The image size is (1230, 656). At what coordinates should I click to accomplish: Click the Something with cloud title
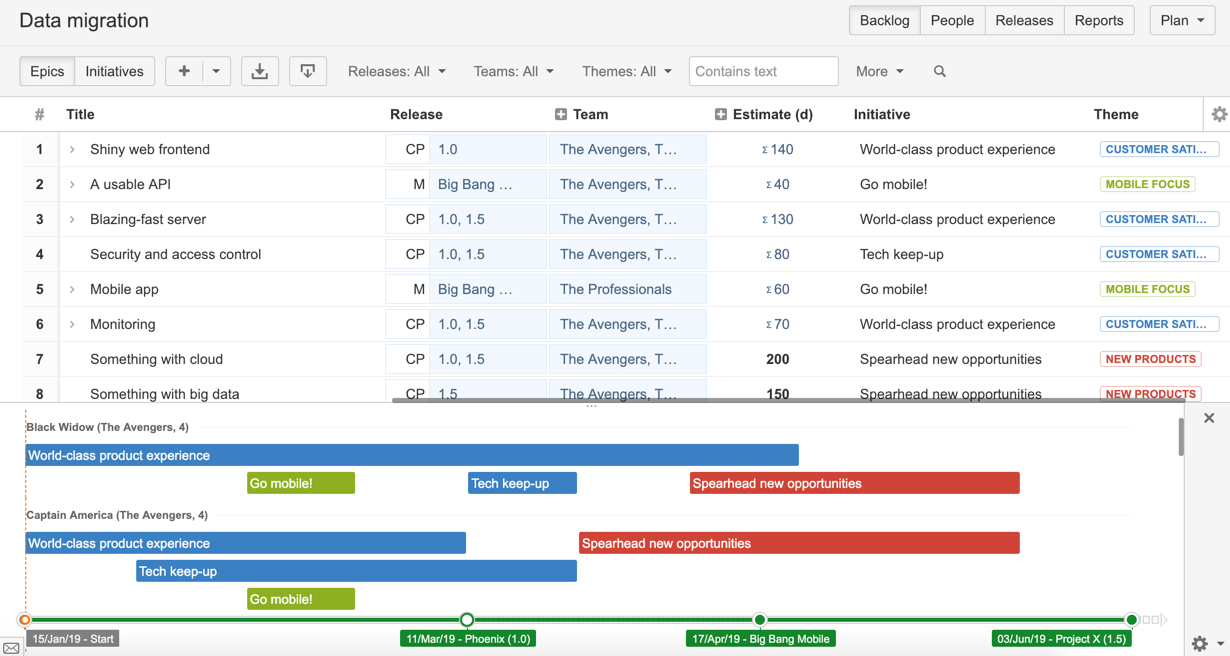click(156, 359)
